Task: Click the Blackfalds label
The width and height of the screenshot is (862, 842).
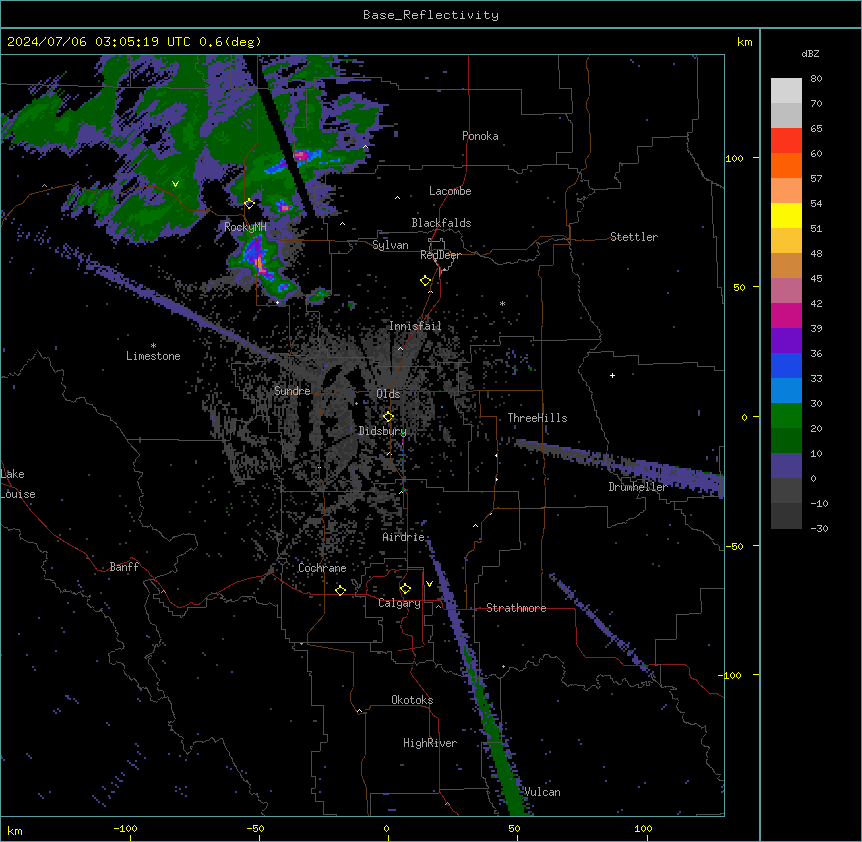Action: pos(441,223)
